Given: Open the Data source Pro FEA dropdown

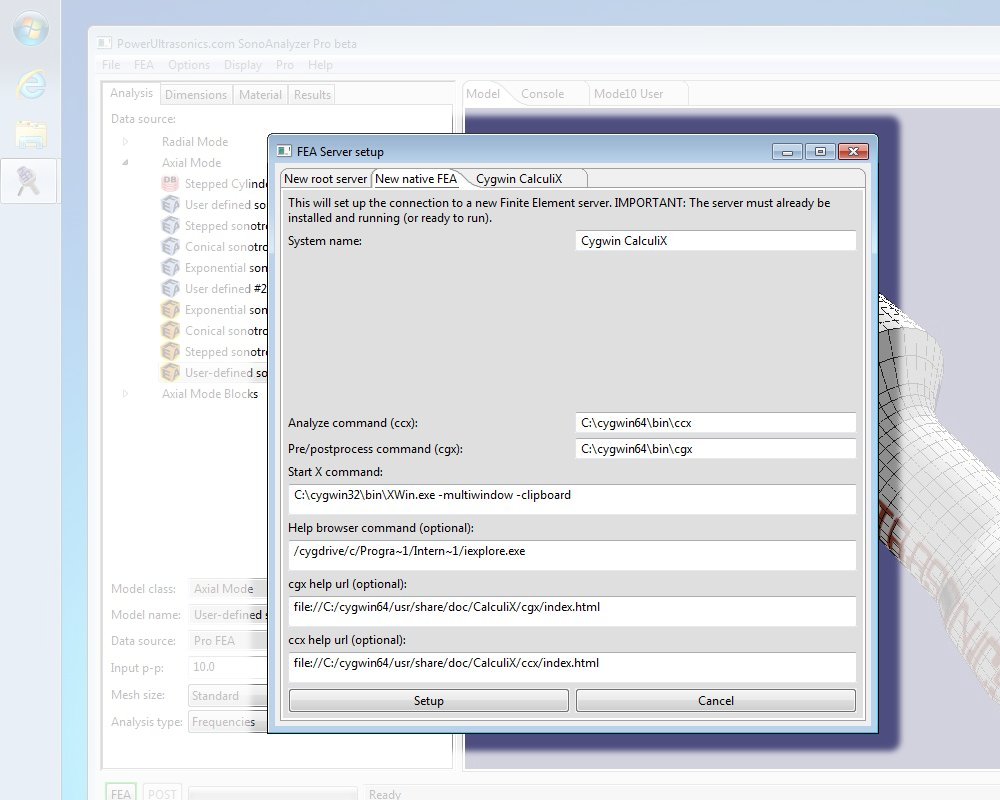Looking at the screenshot, I should [x=228, y=641].
